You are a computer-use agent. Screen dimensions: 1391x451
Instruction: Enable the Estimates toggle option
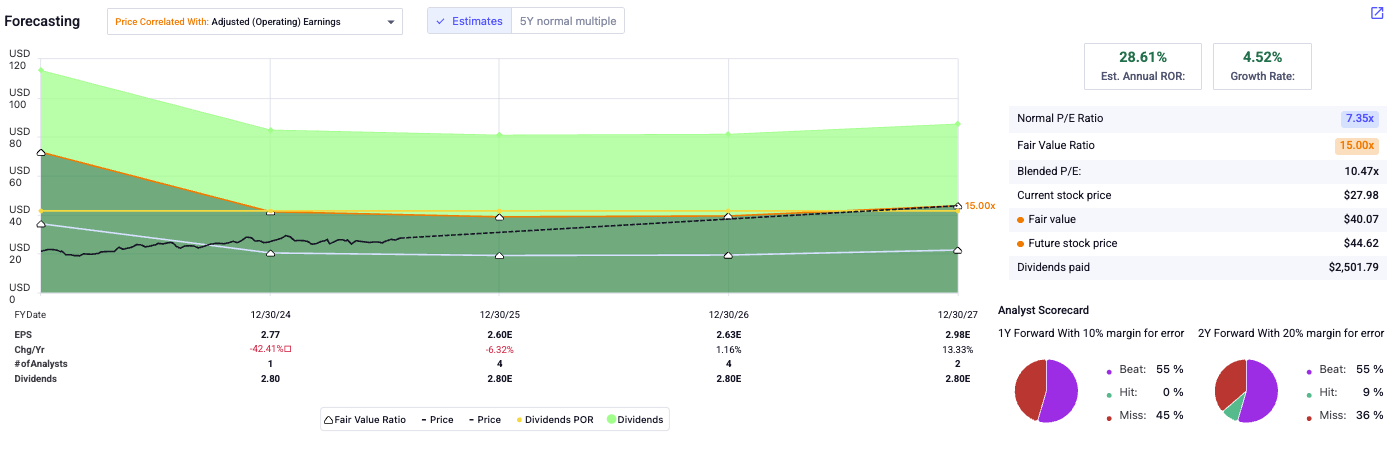pyautogui.click(x=469, y=21)
